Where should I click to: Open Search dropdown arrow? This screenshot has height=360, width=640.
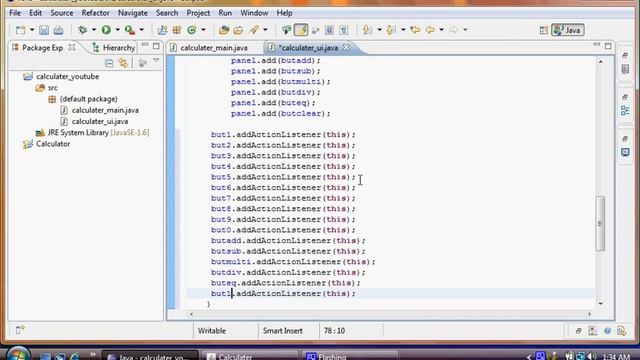pyautogui.click(x=265, y=30)
